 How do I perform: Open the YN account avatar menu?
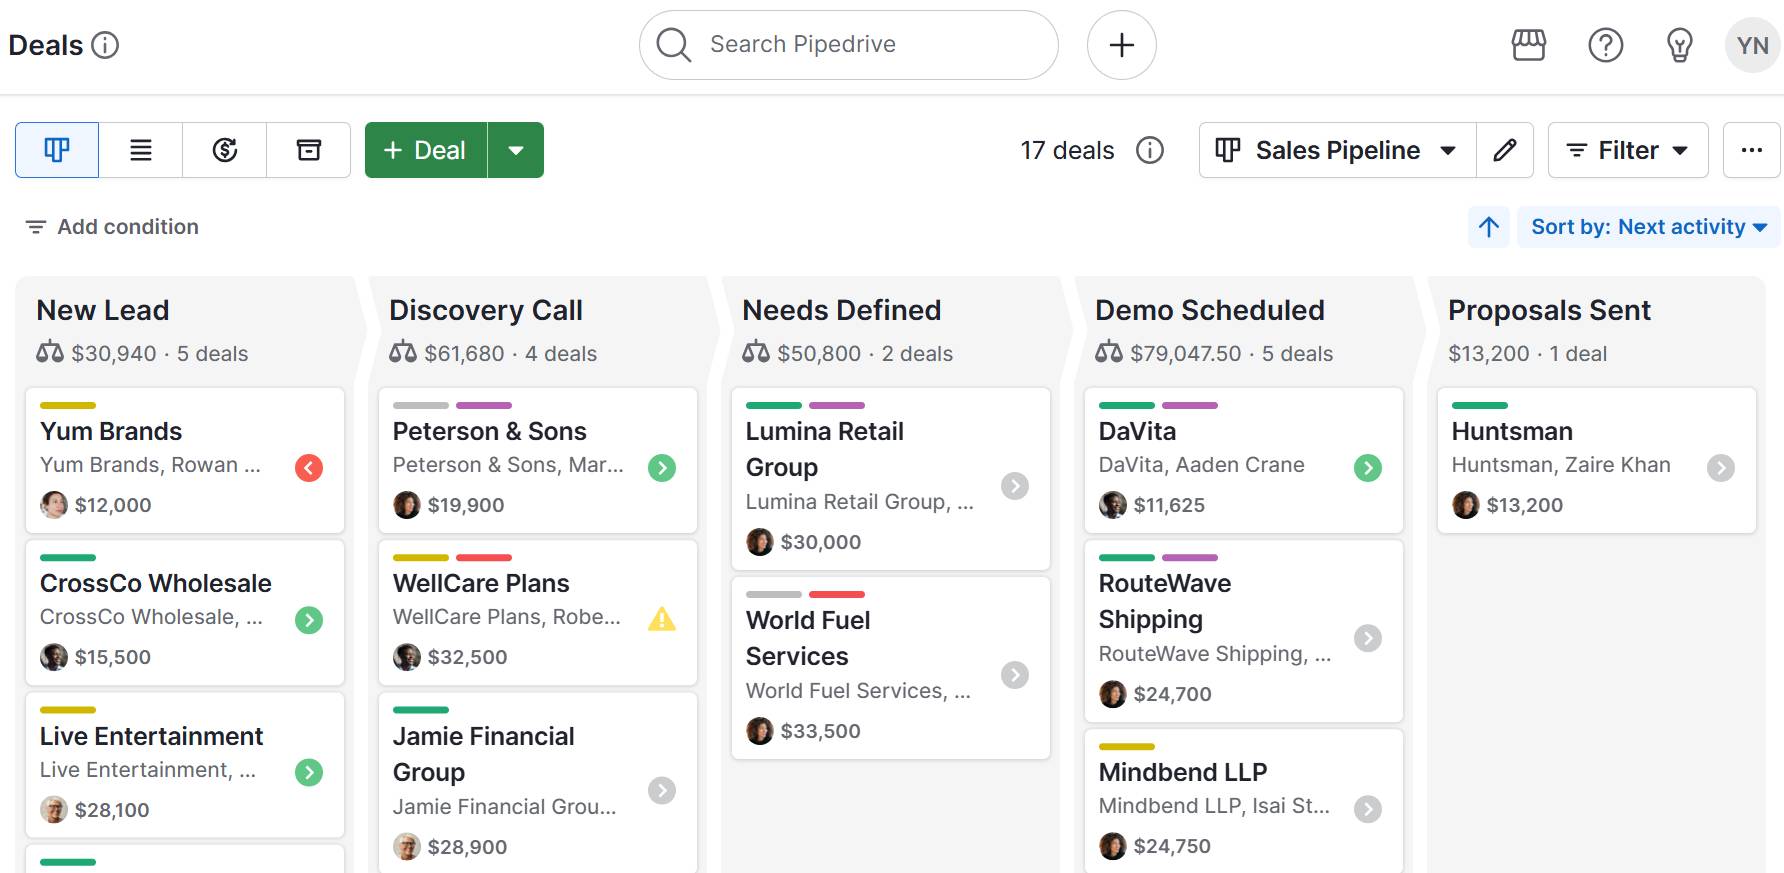(x=1753, y=45)
